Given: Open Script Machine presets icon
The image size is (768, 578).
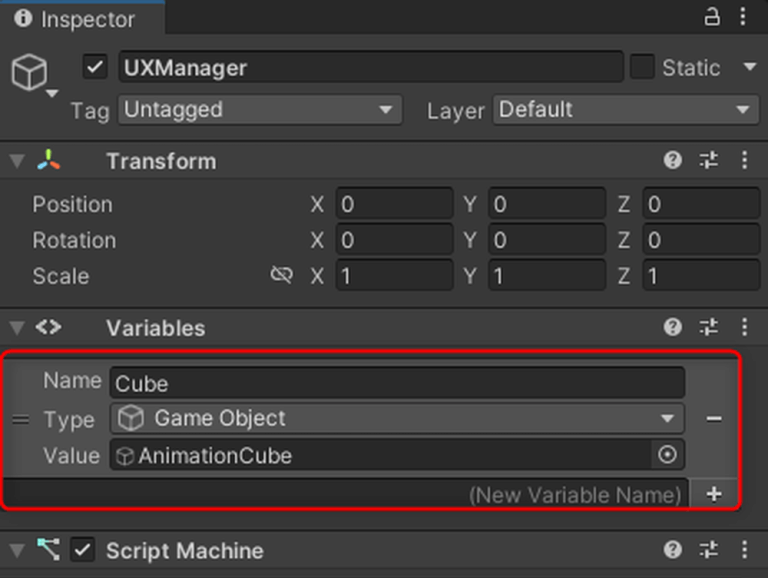Looking at the screenshot, I should (x=709, y=549).
